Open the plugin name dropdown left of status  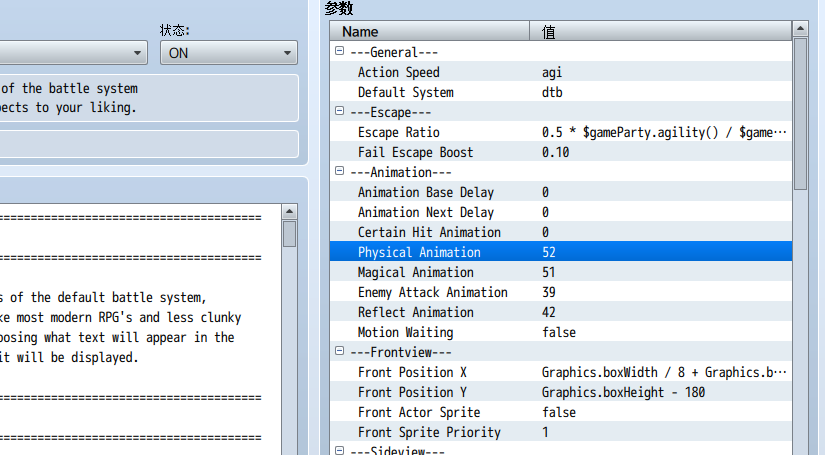click(73, 53)
